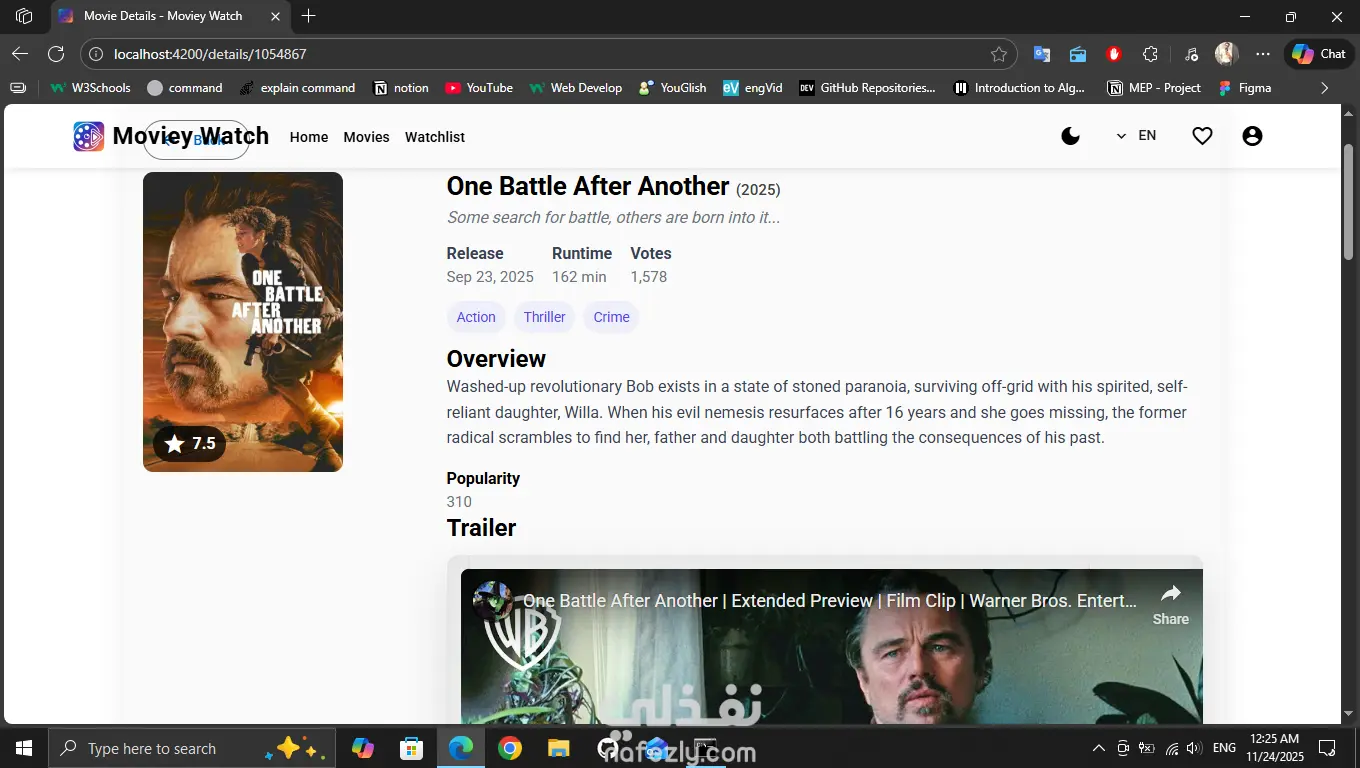Open the EN language dropdown
The image size is (1360, 768).
coord(1136,136)
